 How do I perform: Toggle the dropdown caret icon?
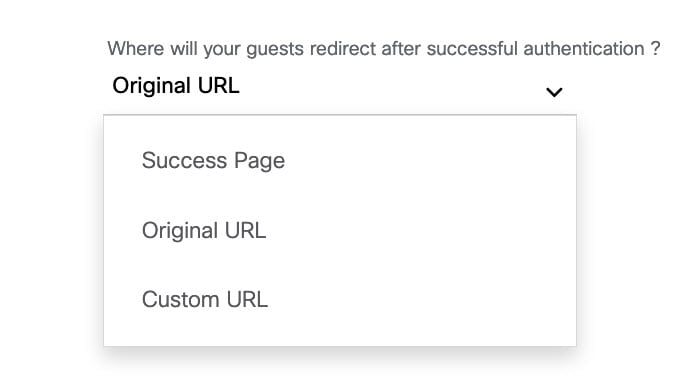pyautogui.click(x=554, y=92)
